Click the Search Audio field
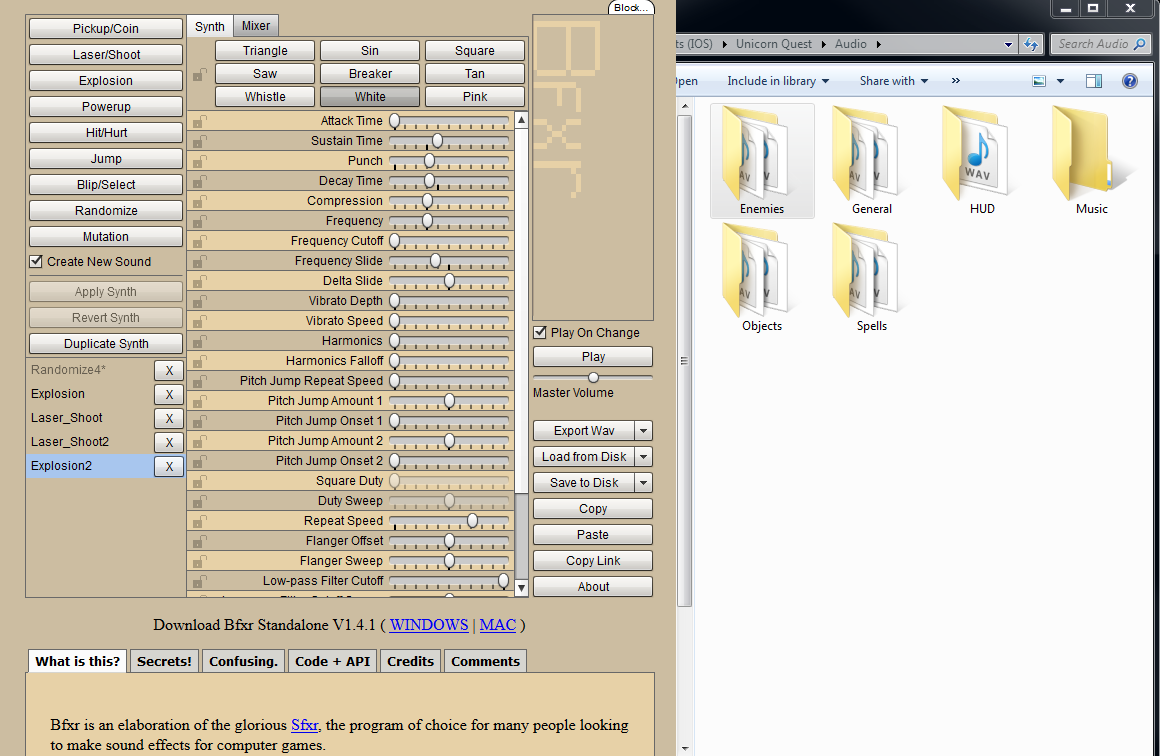This screenshot has height=756, width=1160. click(1100, 44)
